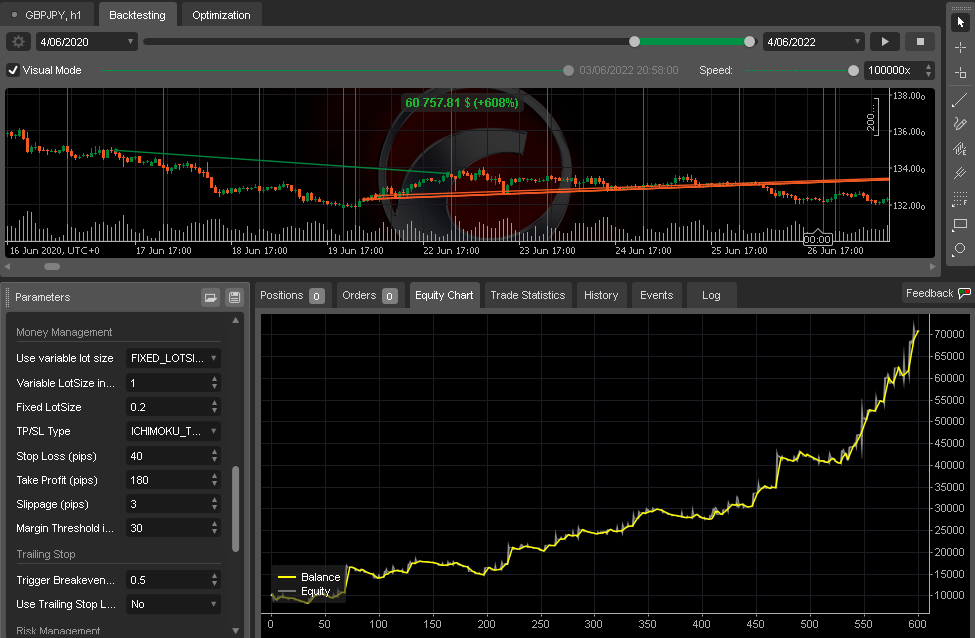Select the ellipse shape tool

click(x=960, y=249)
